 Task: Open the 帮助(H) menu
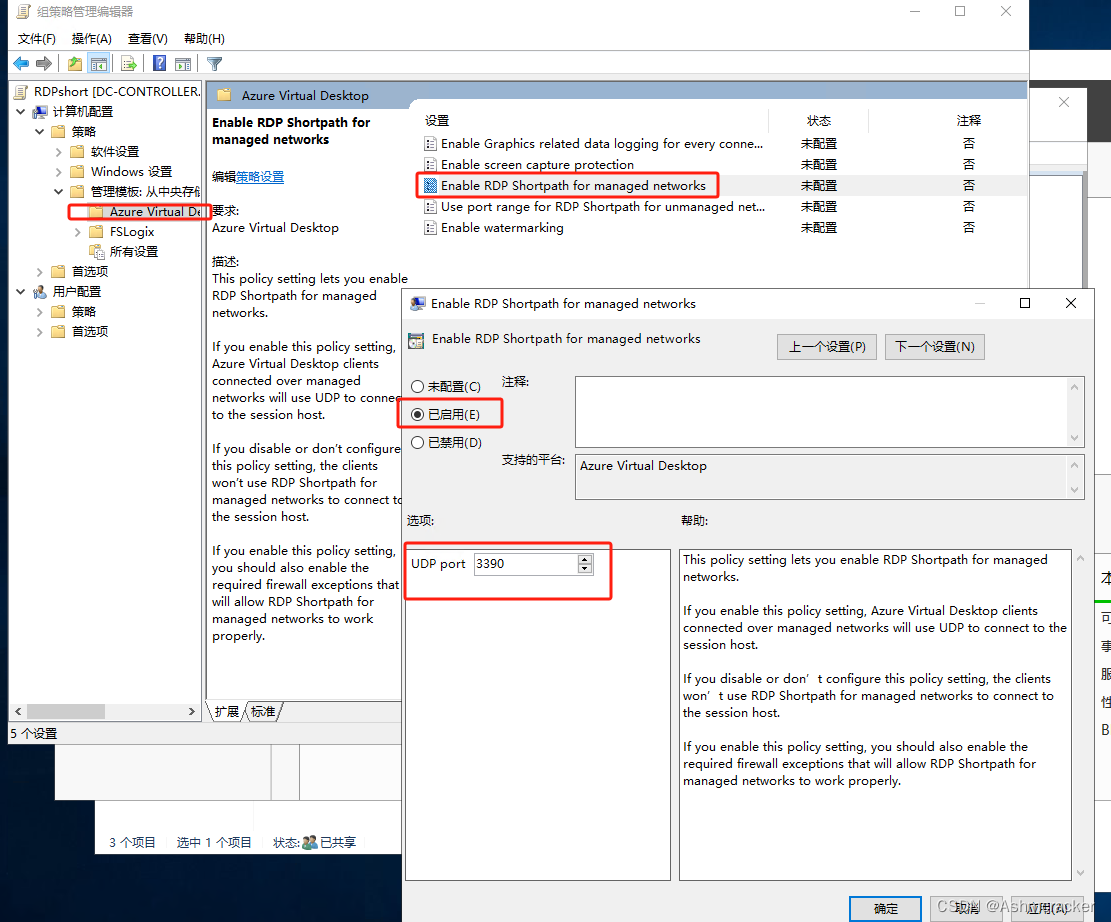pos(204,39)
